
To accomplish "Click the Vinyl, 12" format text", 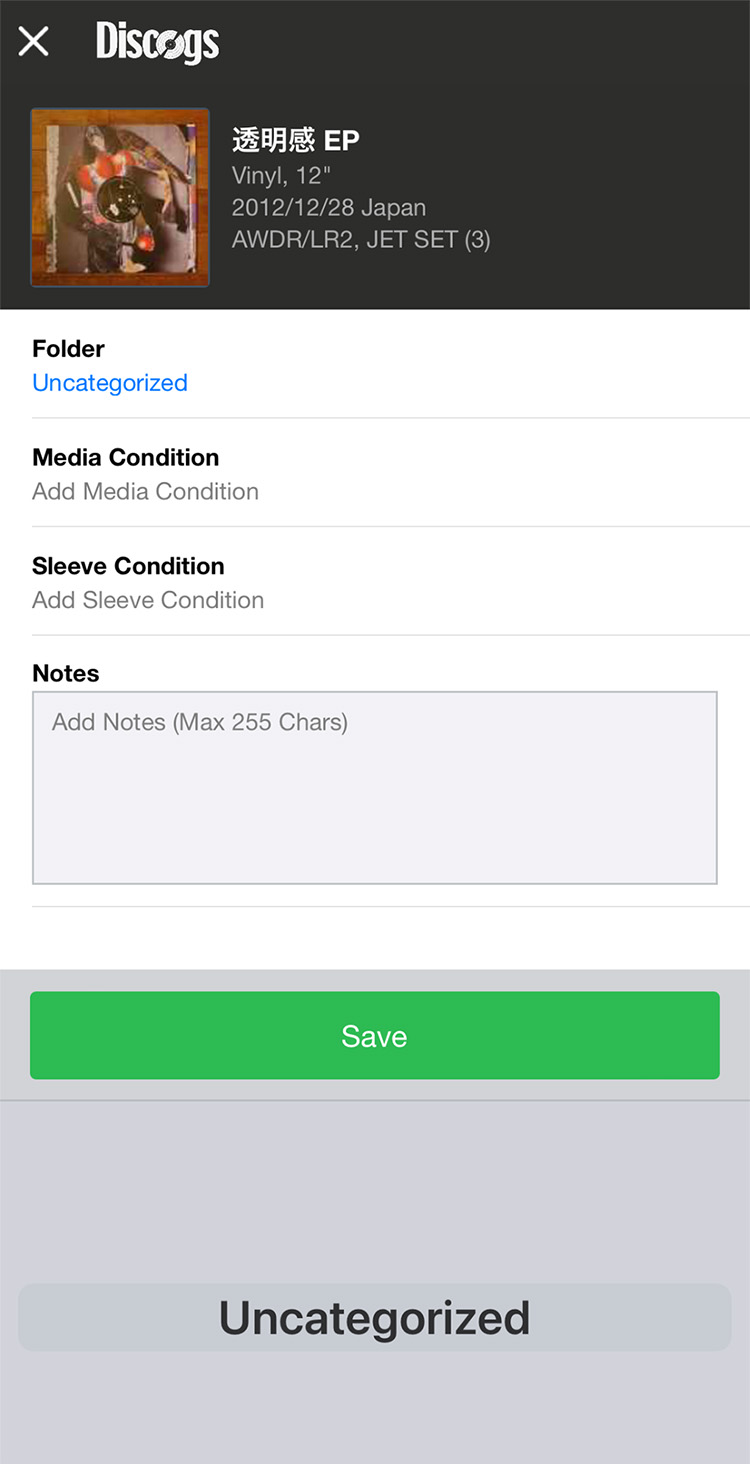I will tap(281, 176).
